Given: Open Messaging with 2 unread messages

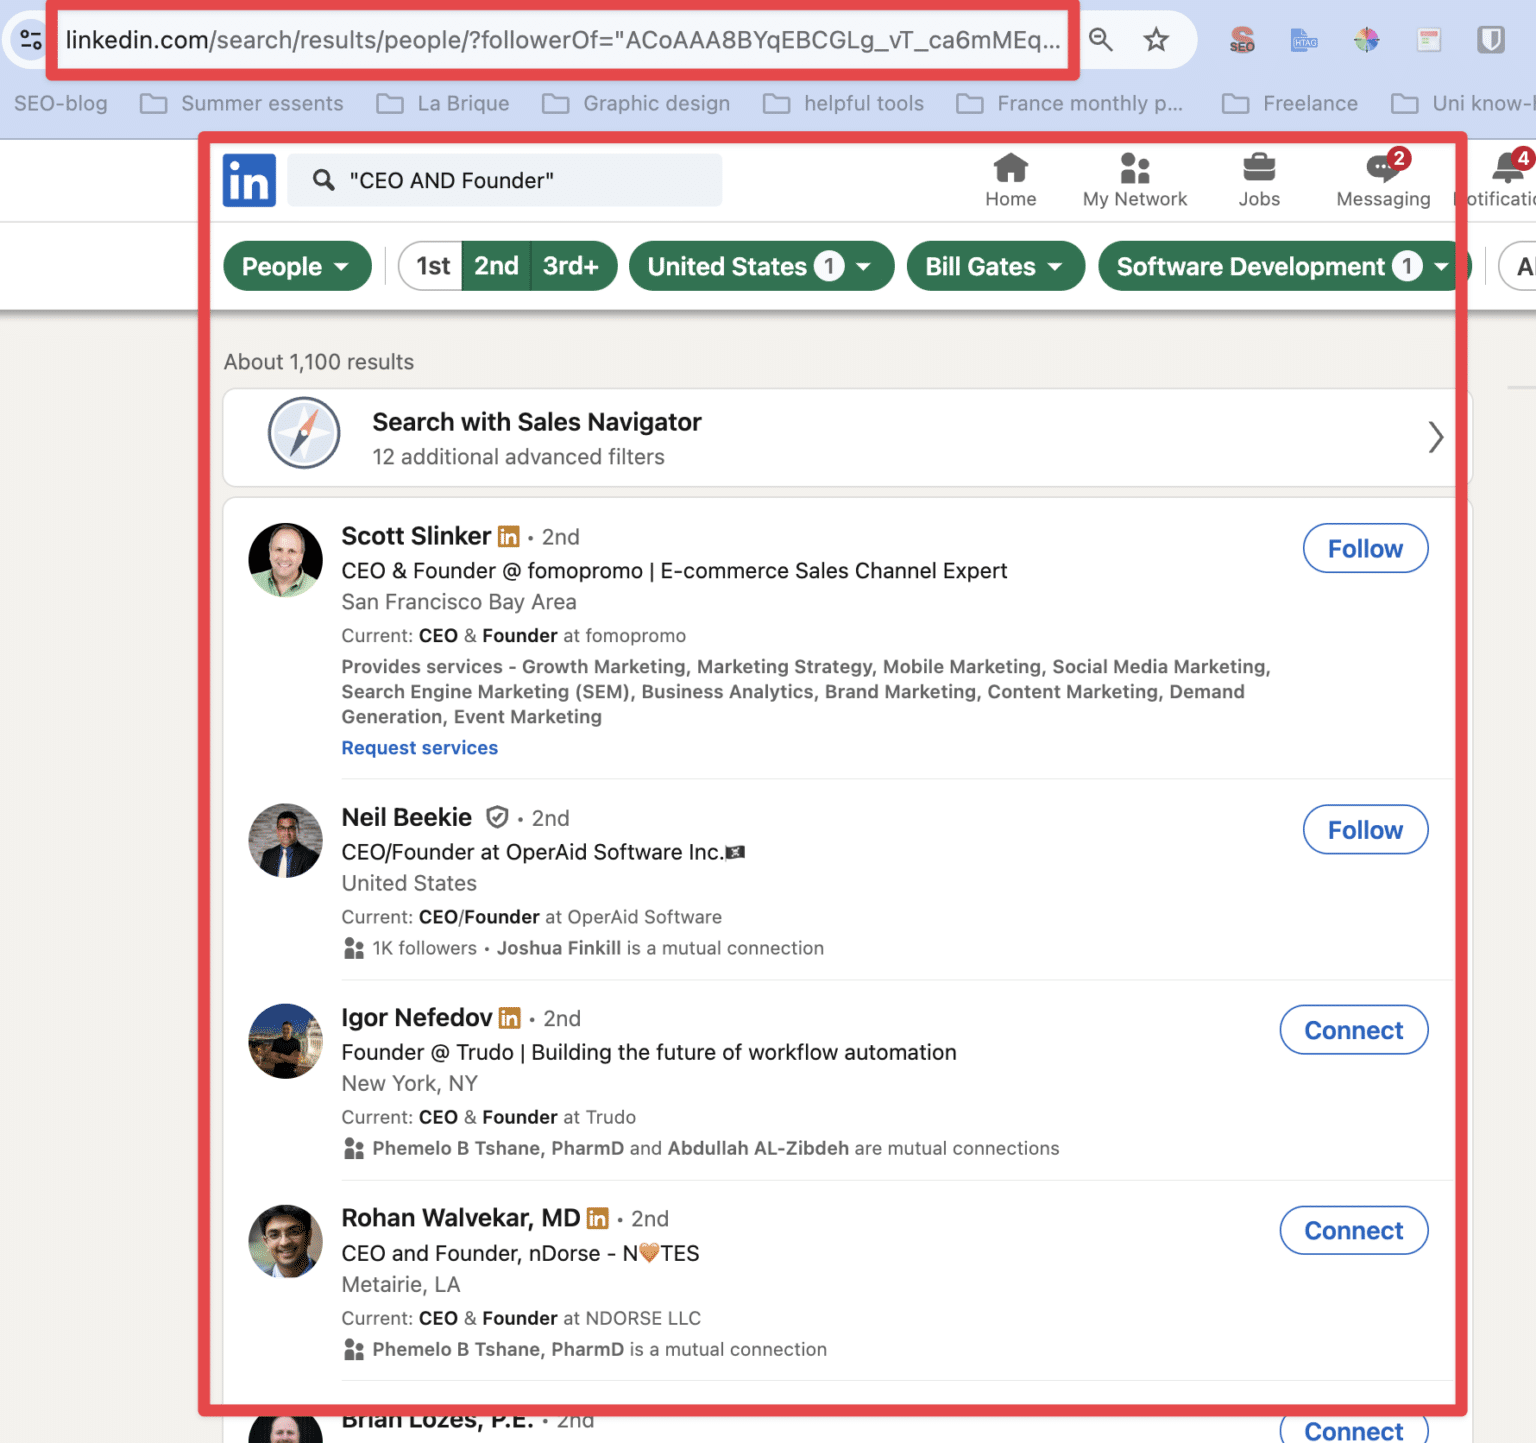Looking at the screenshot, I should click(1382, 180).
